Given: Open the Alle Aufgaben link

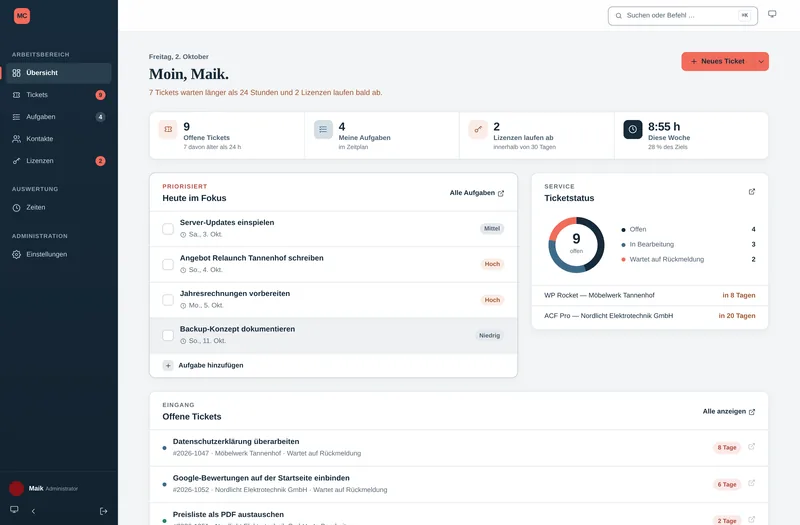Looking at the screenshot, I should (x=477, y=193).
